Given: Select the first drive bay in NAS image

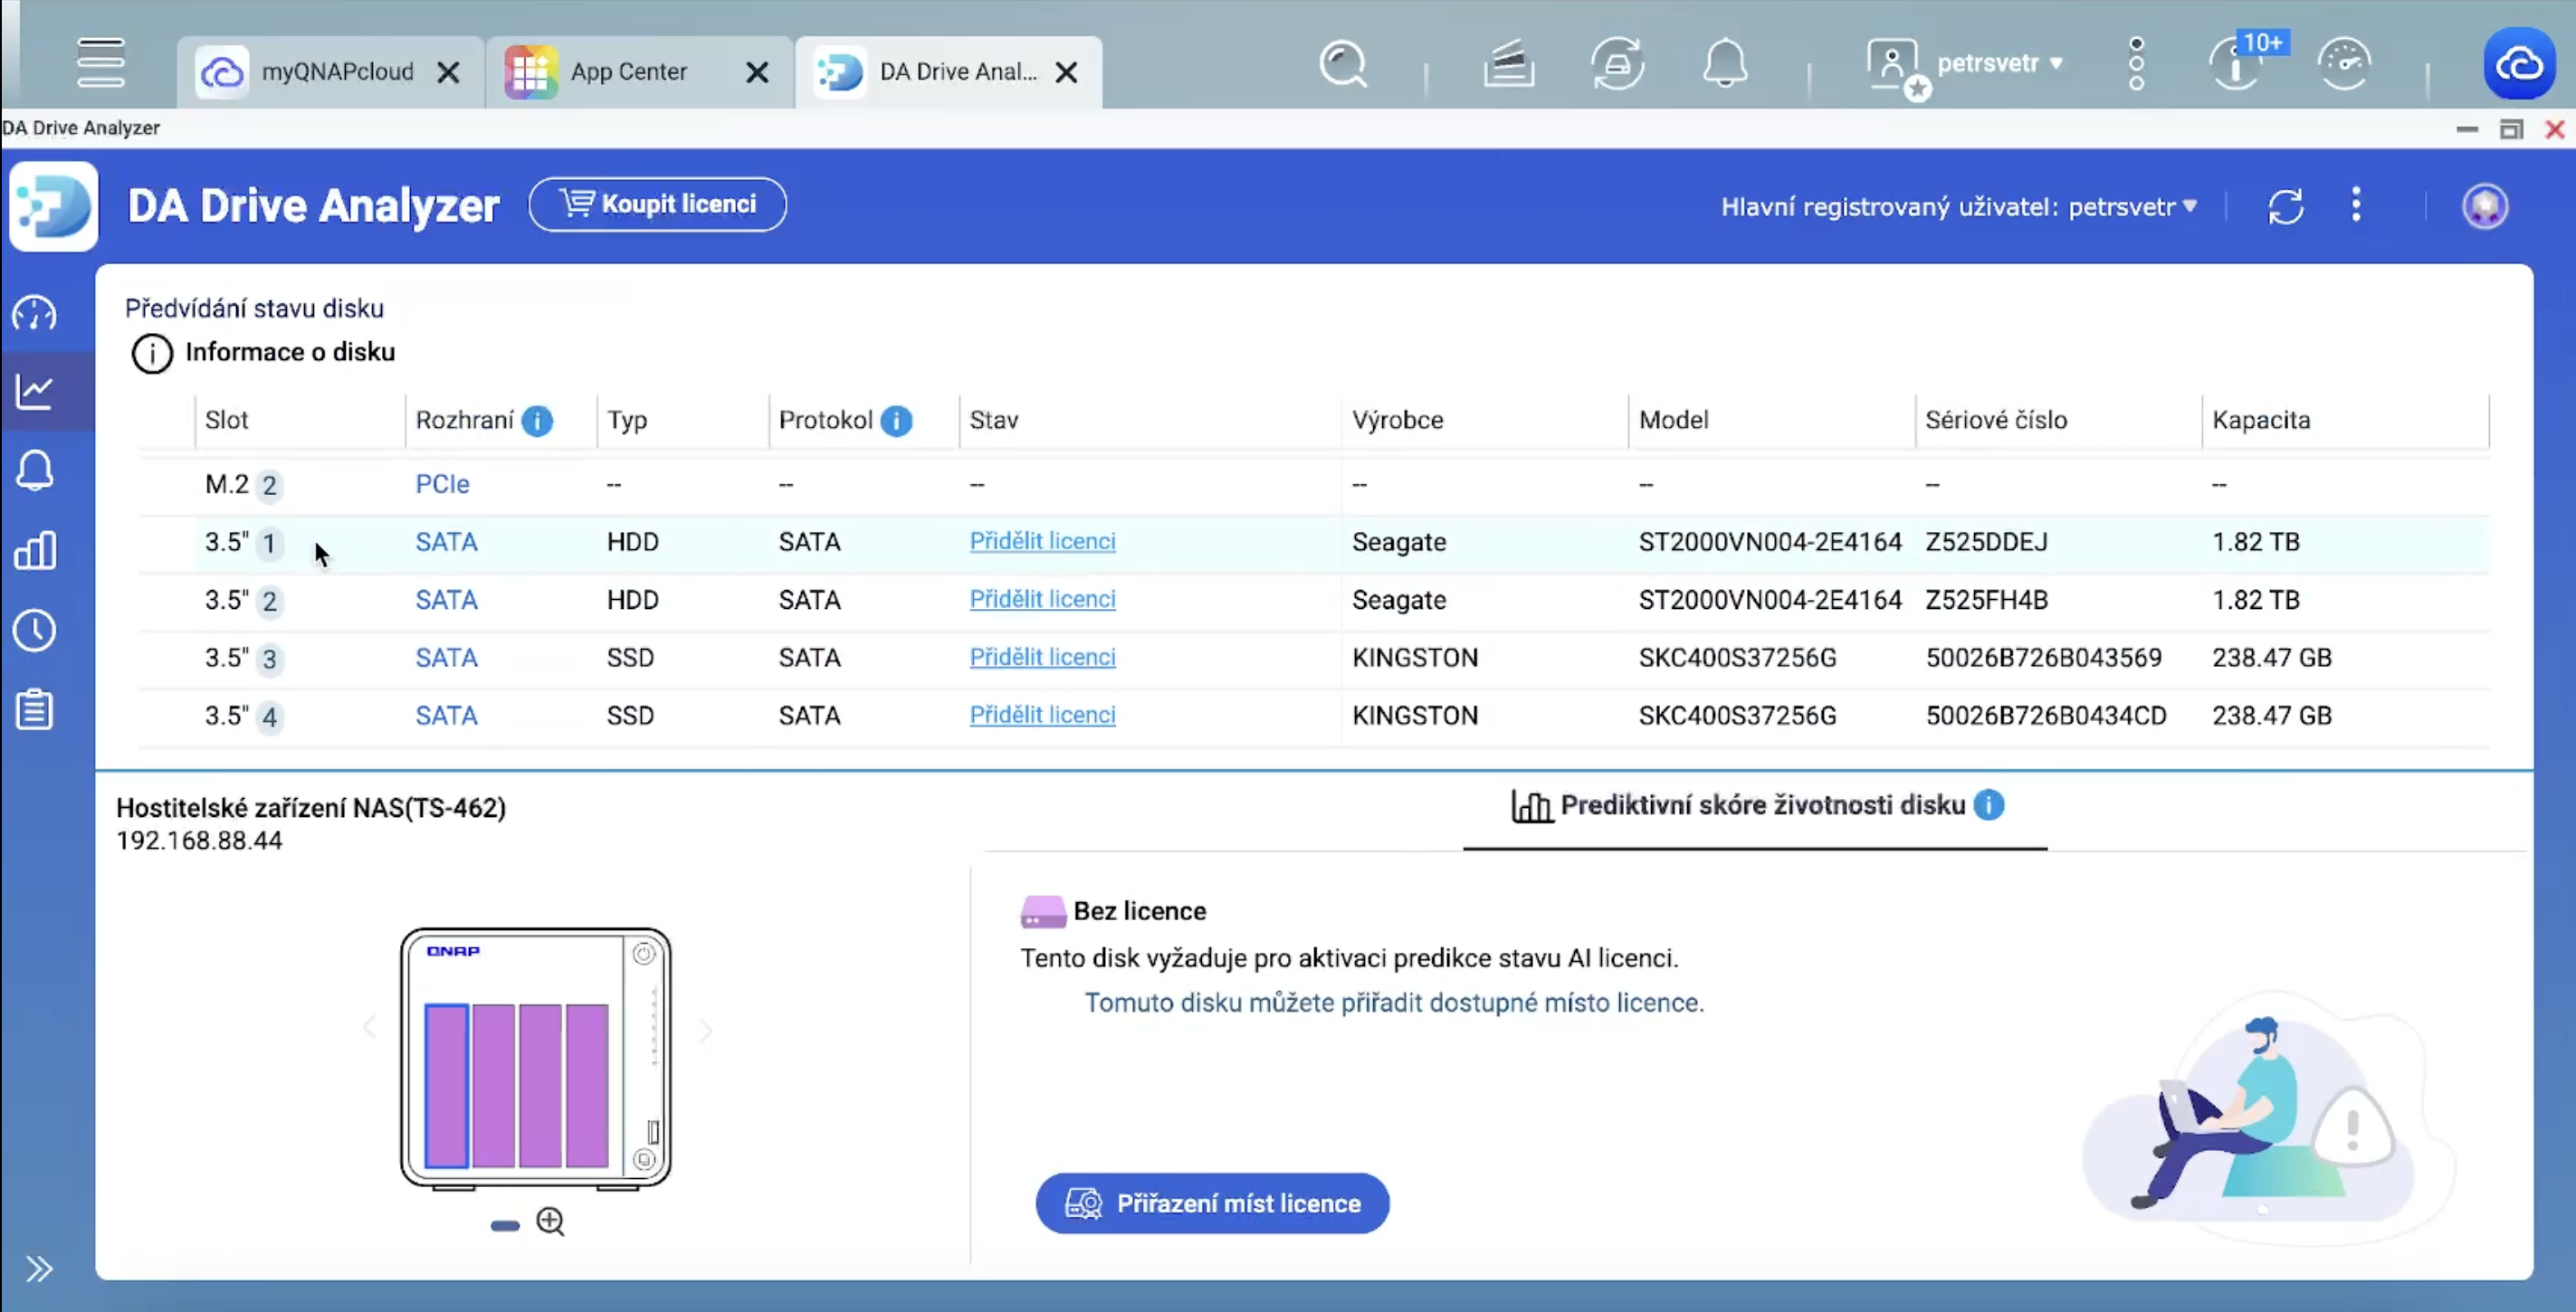Looking at the screenshot, I should point(446,1085).
